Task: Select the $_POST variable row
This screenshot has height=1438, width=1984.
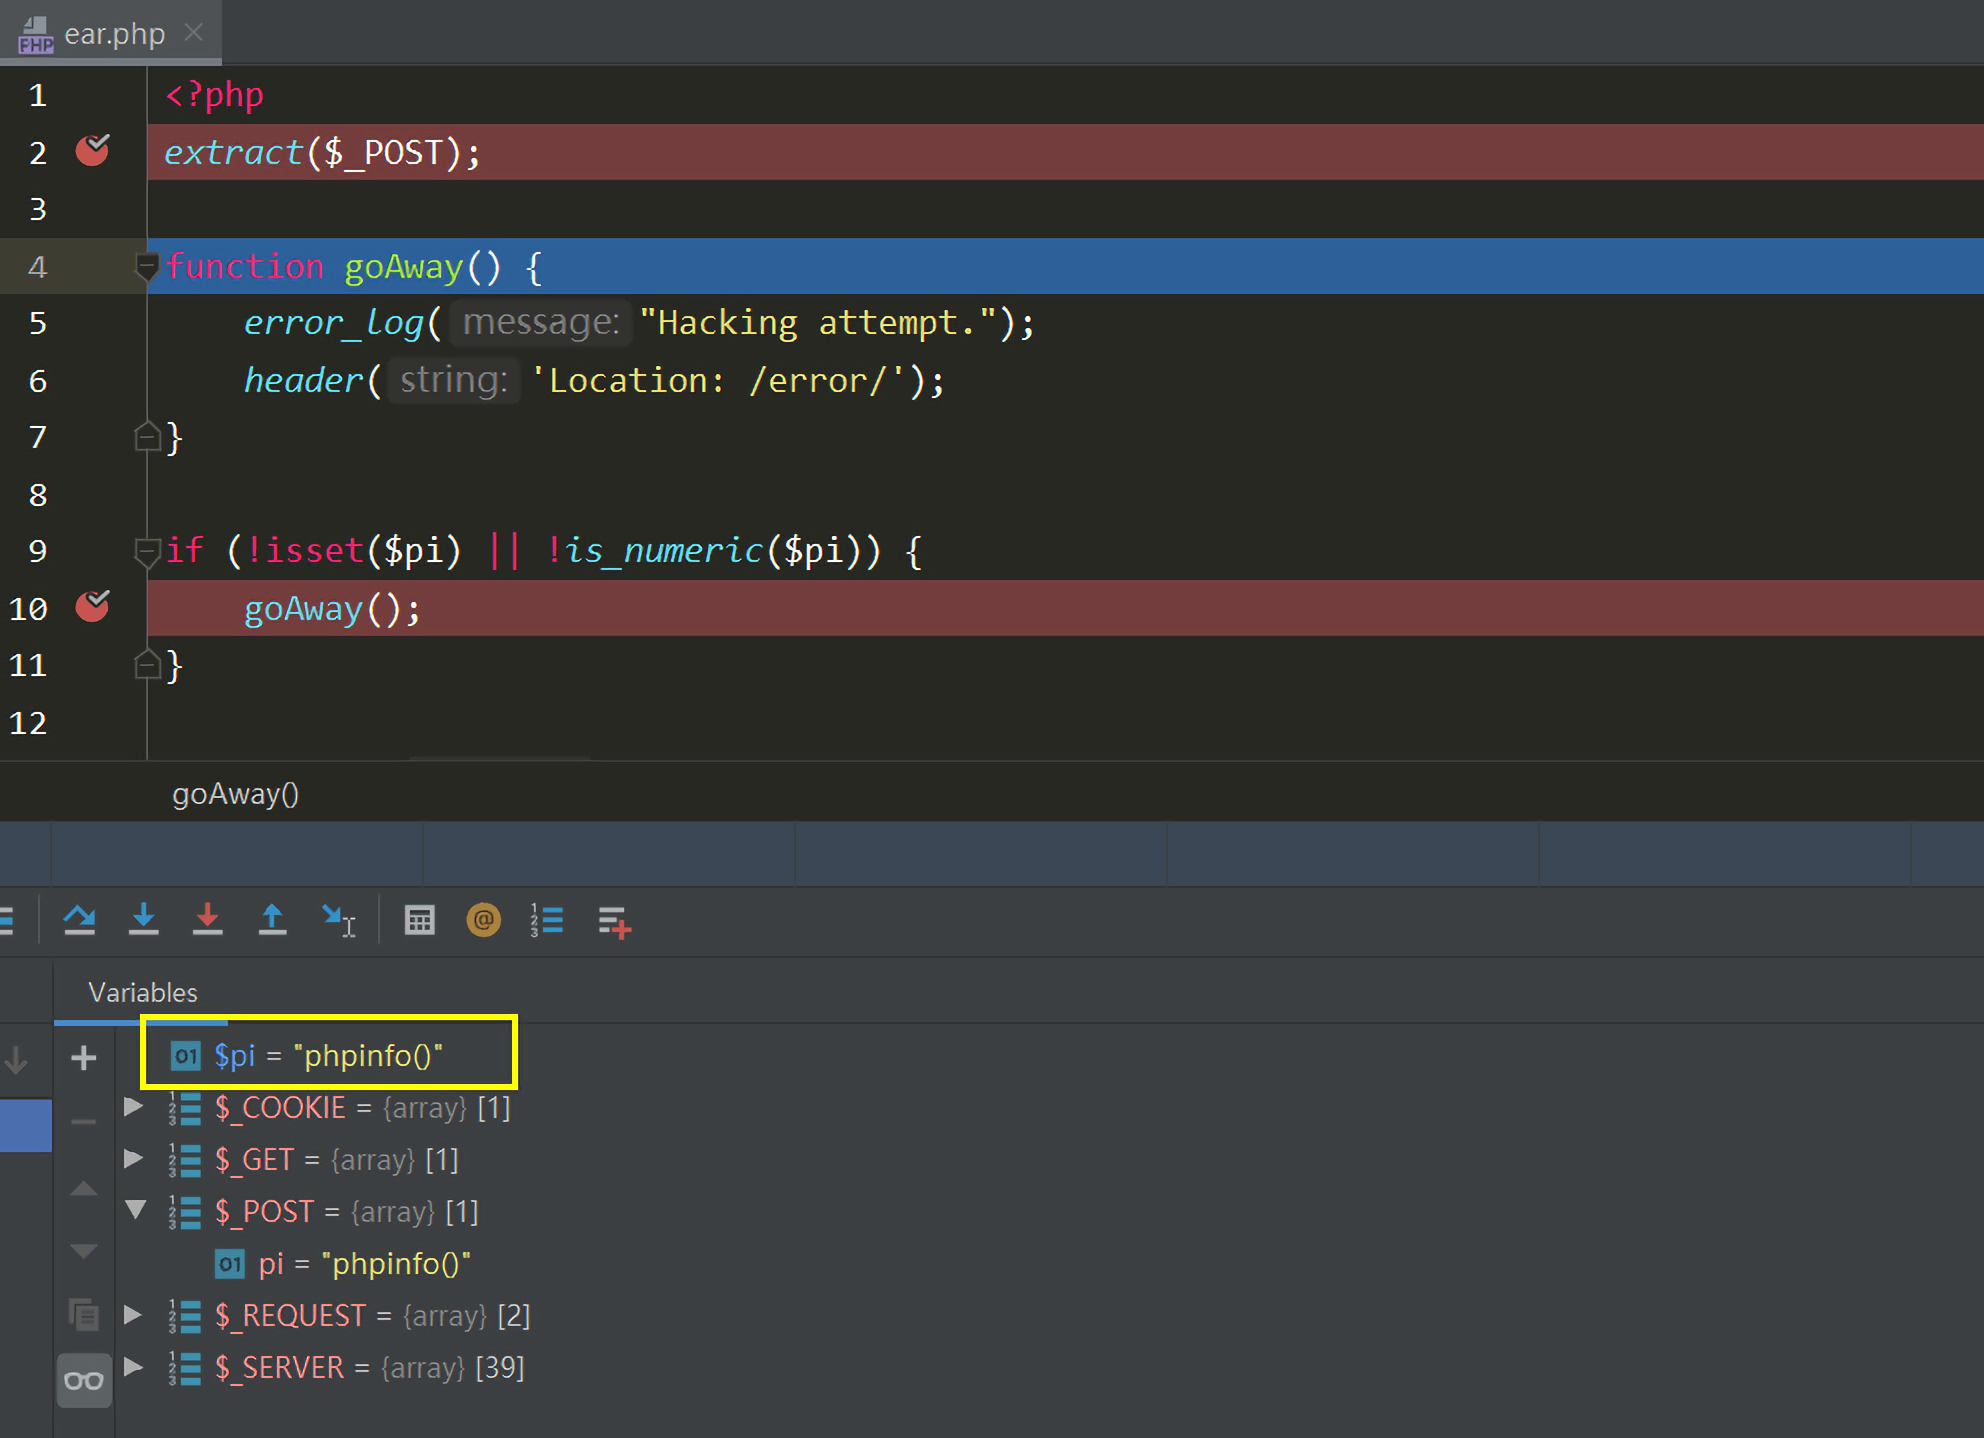Action: tap(323, 1211)
